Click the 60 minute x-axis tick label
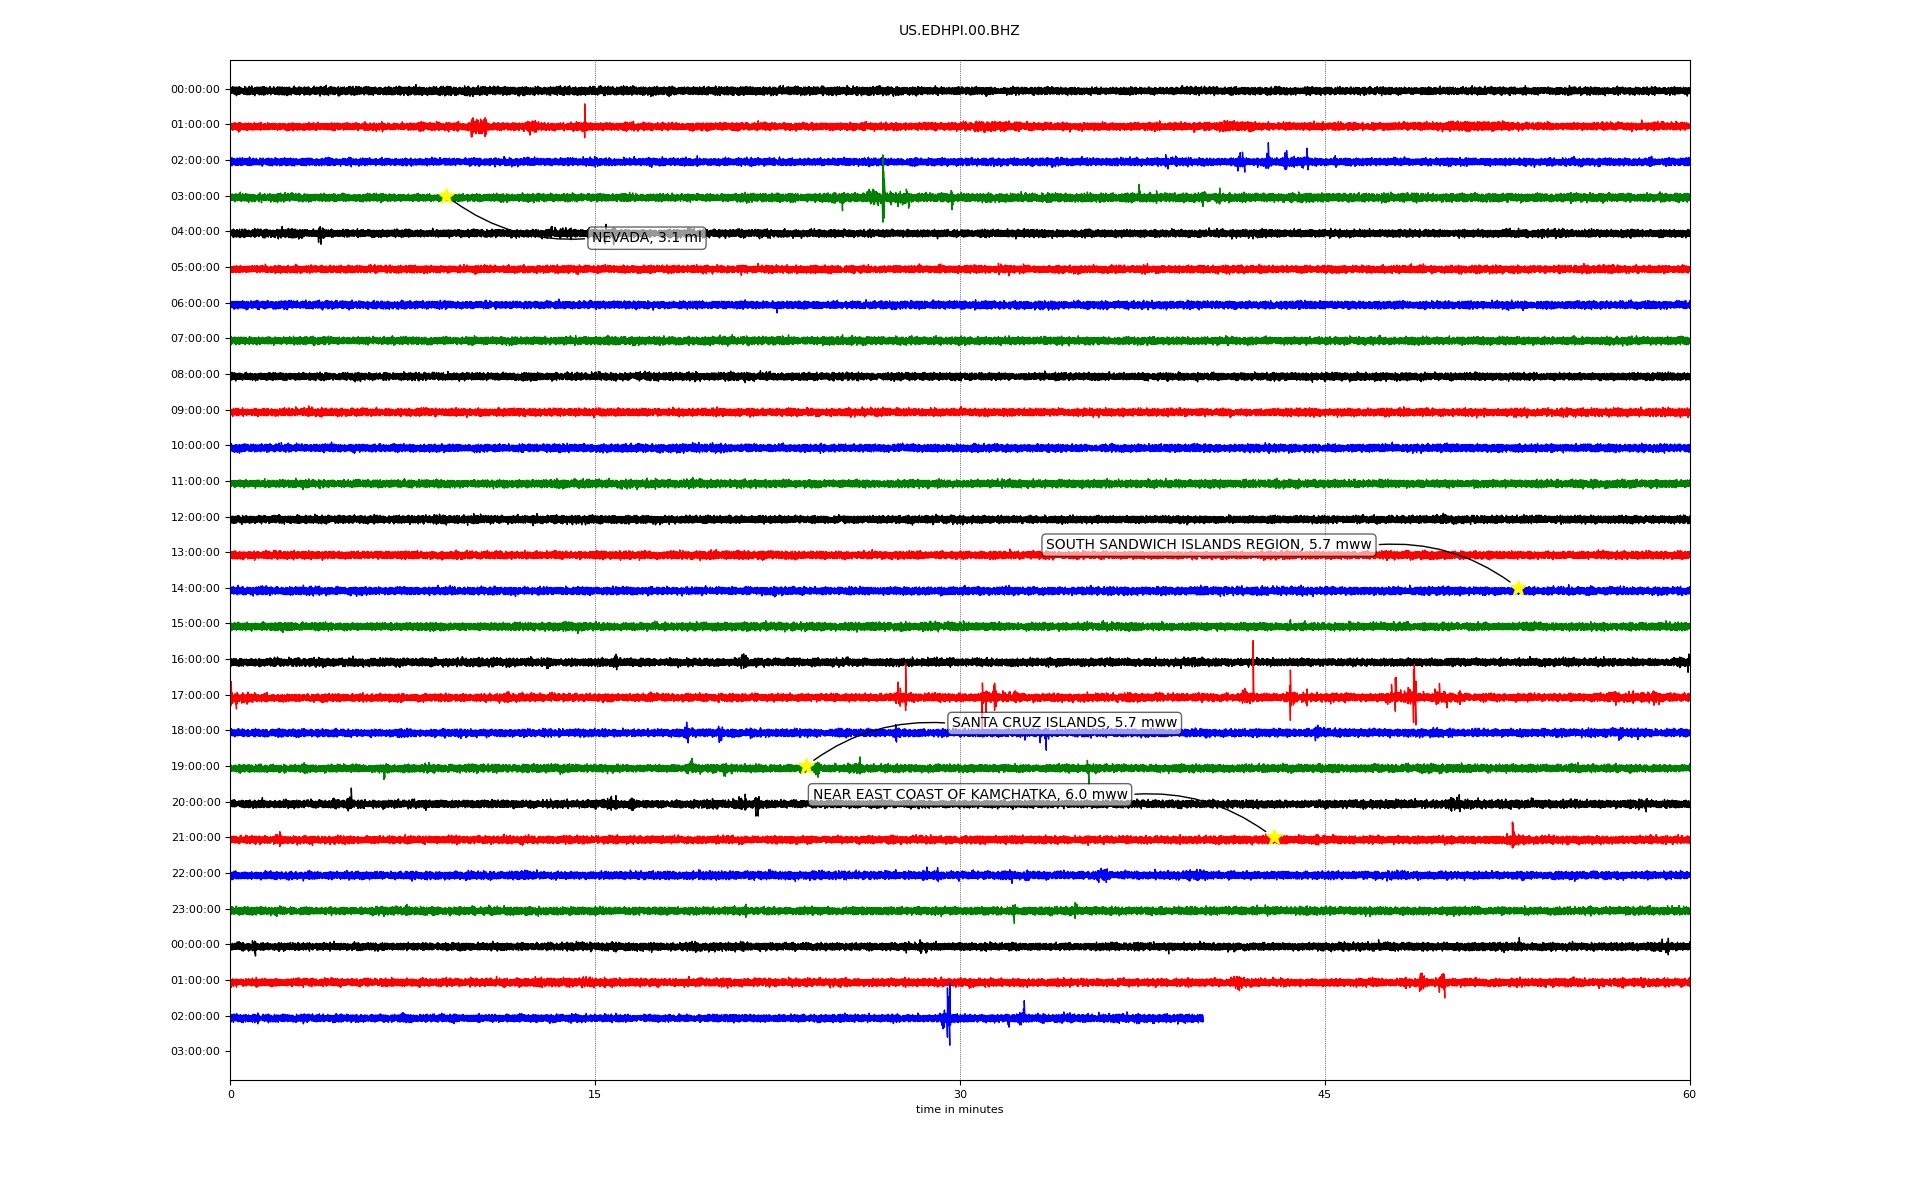Image resolution: width=1920 pixels, height=1200 pixels. click(1689, 1094)
